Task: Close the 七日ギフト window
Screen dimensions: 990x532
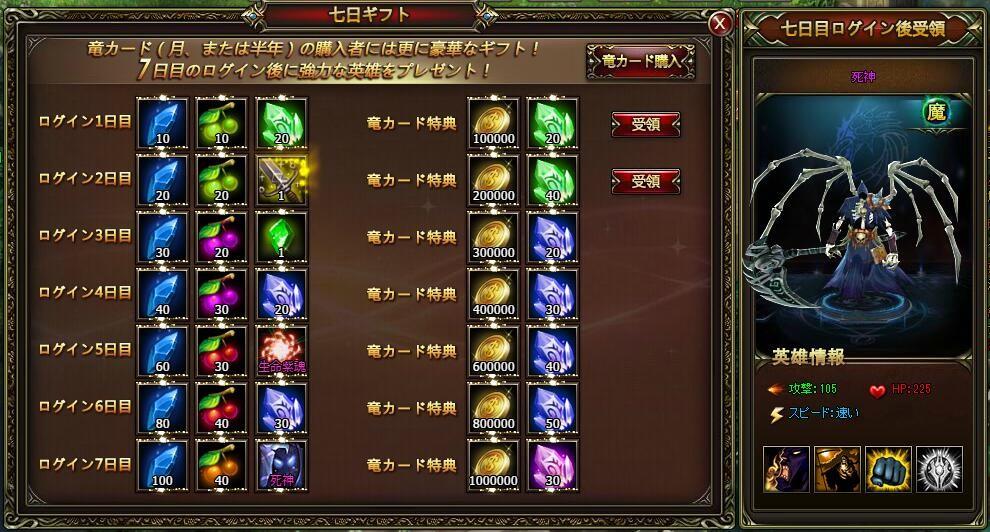Action: click(719, 24)
